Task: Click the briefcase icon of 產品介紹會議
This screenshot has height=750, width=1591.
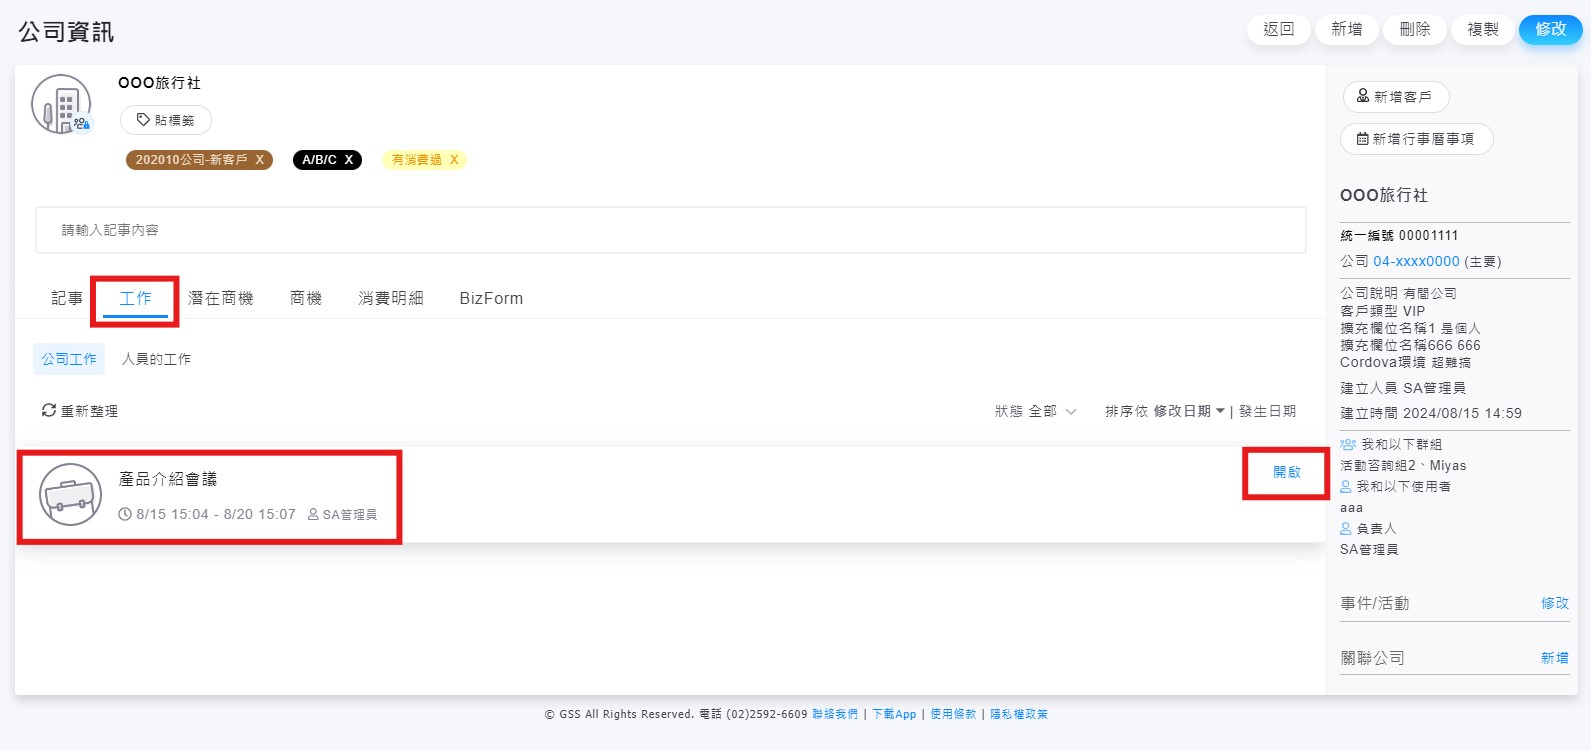Action: click(x=70, y=495)
